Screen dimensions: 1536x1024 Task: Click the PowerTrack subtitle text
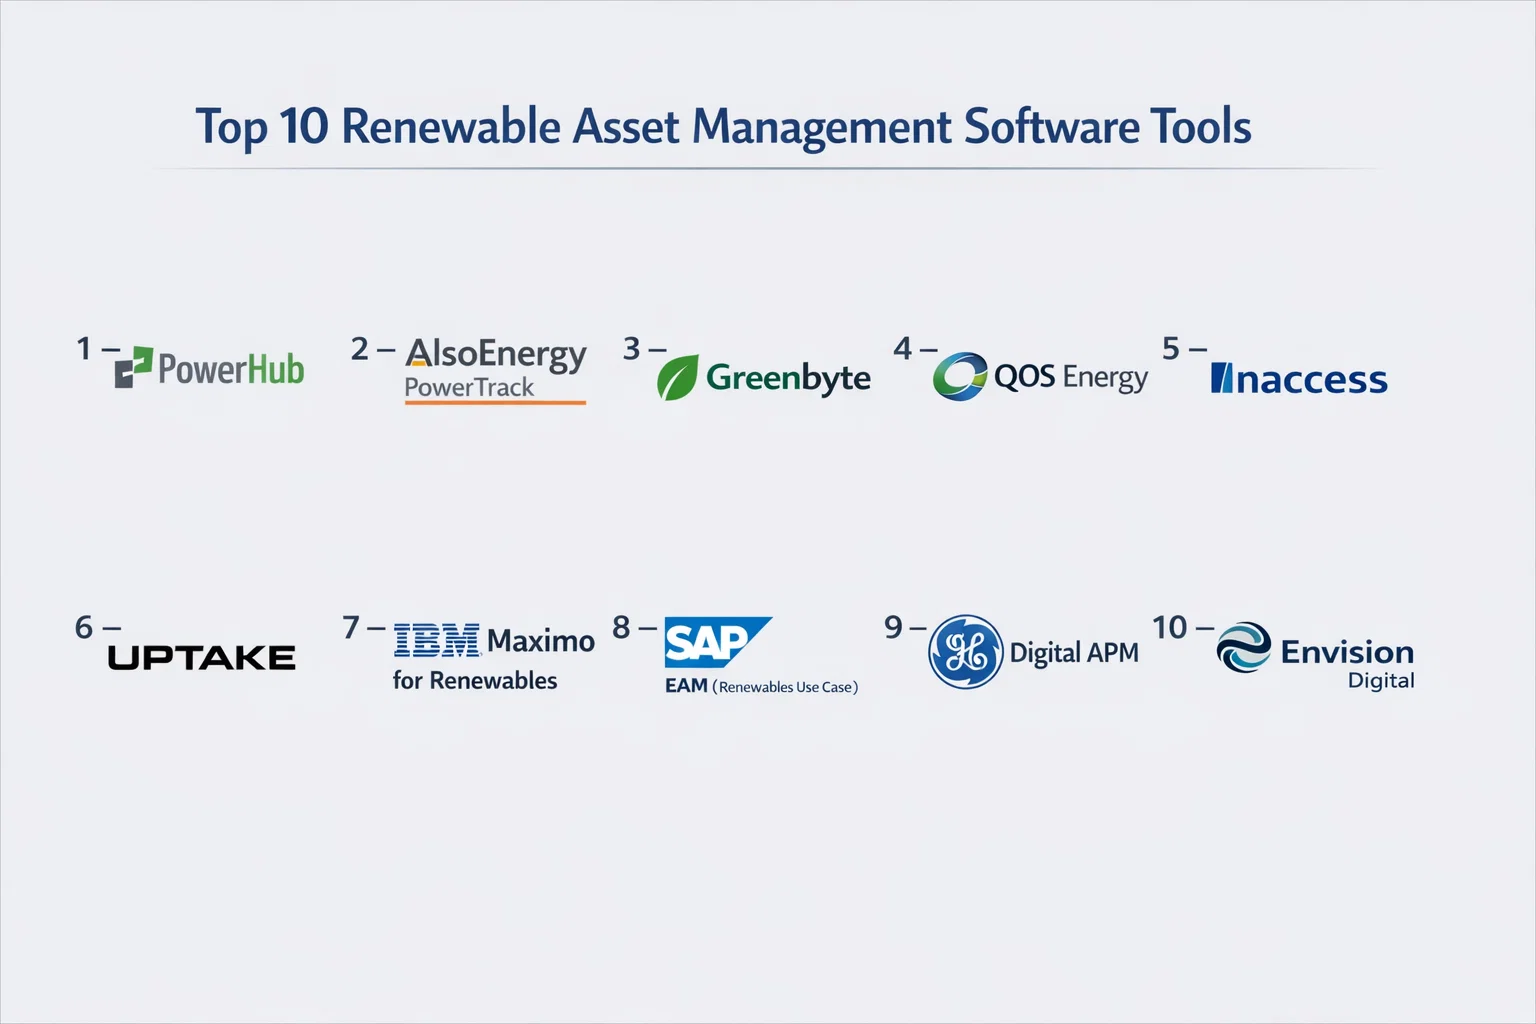(469, 388)
